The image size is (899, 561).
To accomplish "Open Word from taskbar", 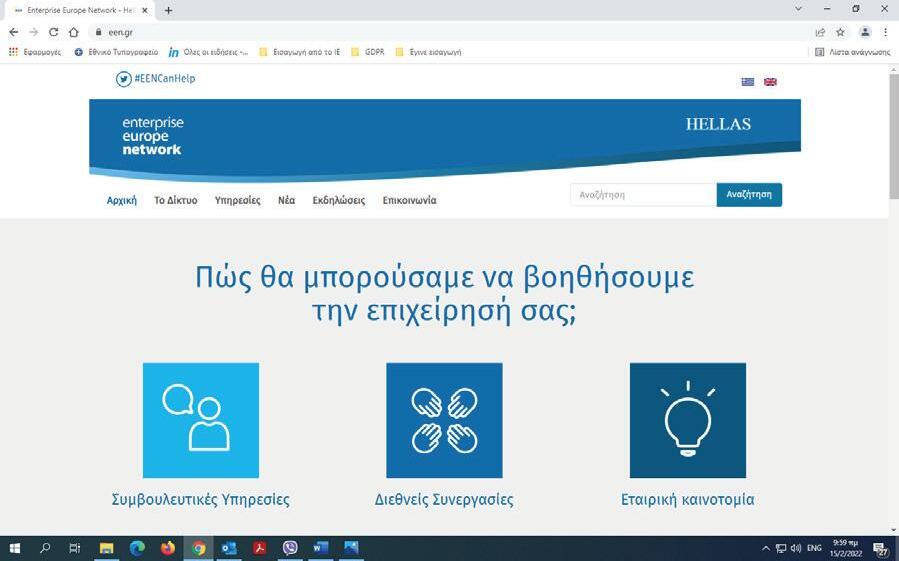I will (320, 548).
